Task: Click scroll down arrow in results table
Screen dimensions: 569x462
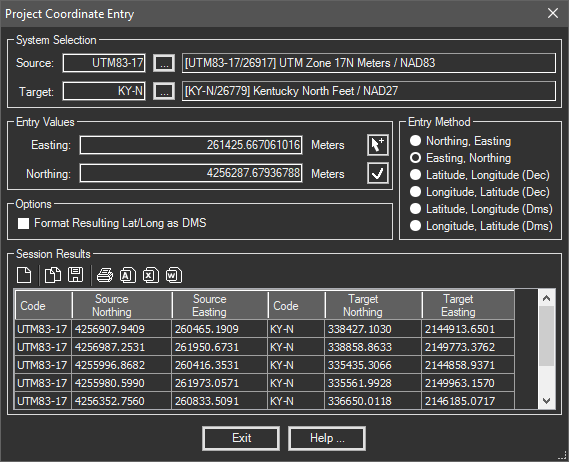Action: pos(547,401)
